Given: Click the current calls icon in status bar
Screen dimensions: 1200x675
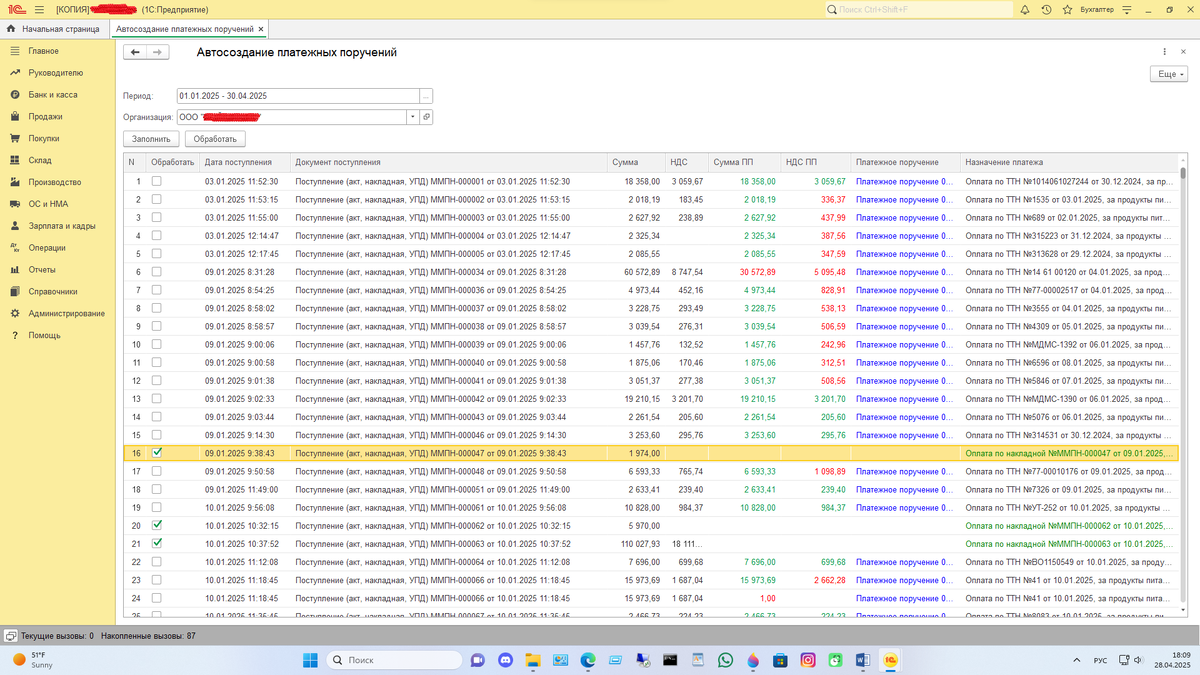Looking at the screenshot, I should pos(10,635).
